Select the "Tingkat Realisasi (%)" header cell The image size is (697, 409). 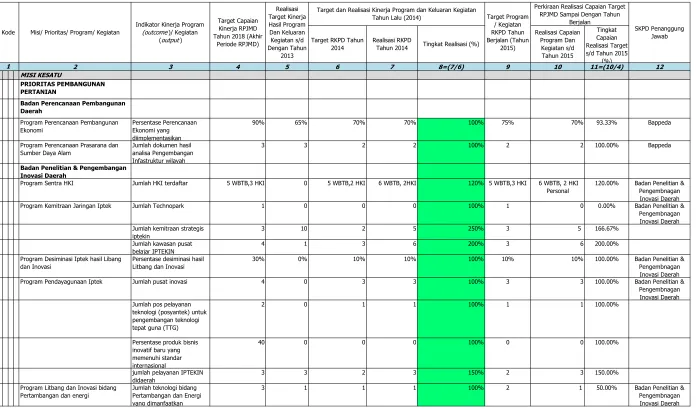451,44
